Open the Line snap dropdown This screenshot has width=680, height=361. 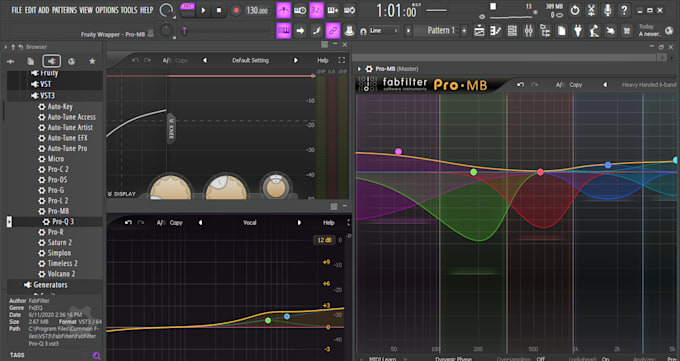pyautogui.click(x=384, y=31)
